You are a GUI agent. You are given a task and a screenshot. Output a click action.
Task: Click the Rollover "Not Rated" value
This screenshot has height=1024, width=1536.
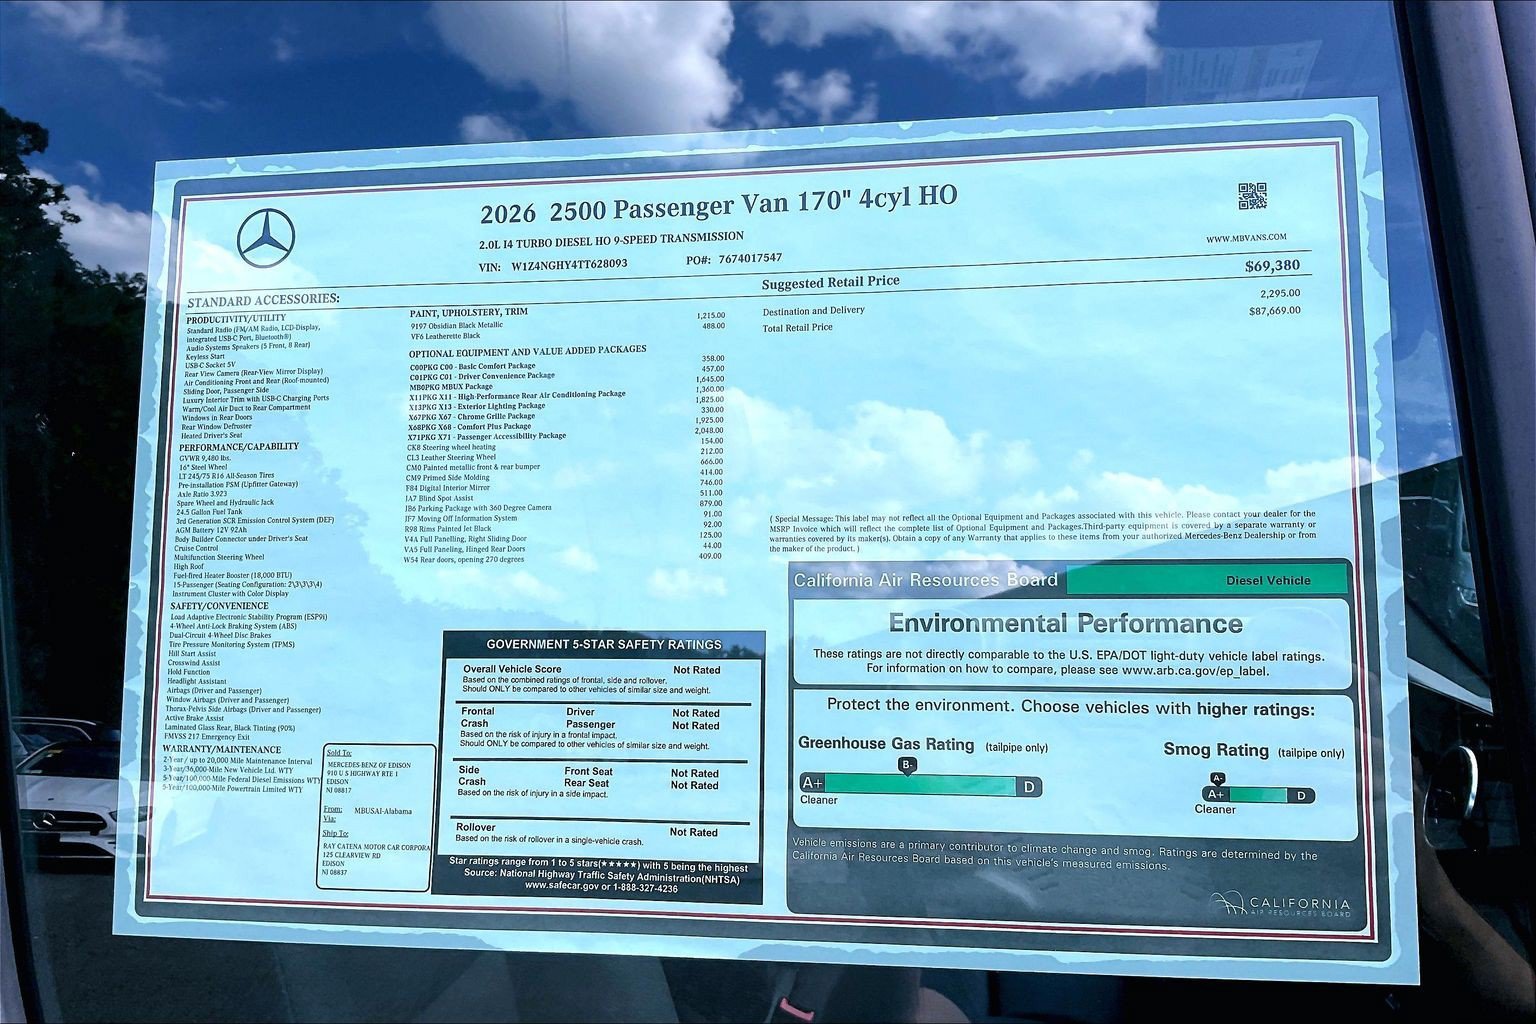[x=694, y=832]
